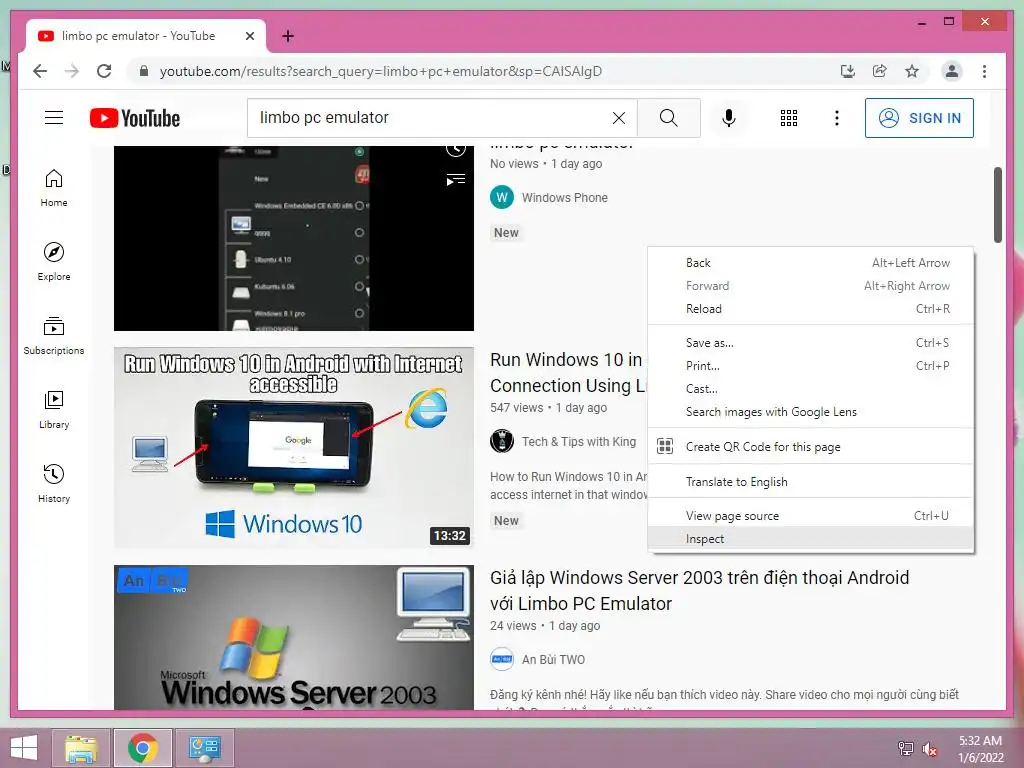Share this page icon in address bar

880,71
